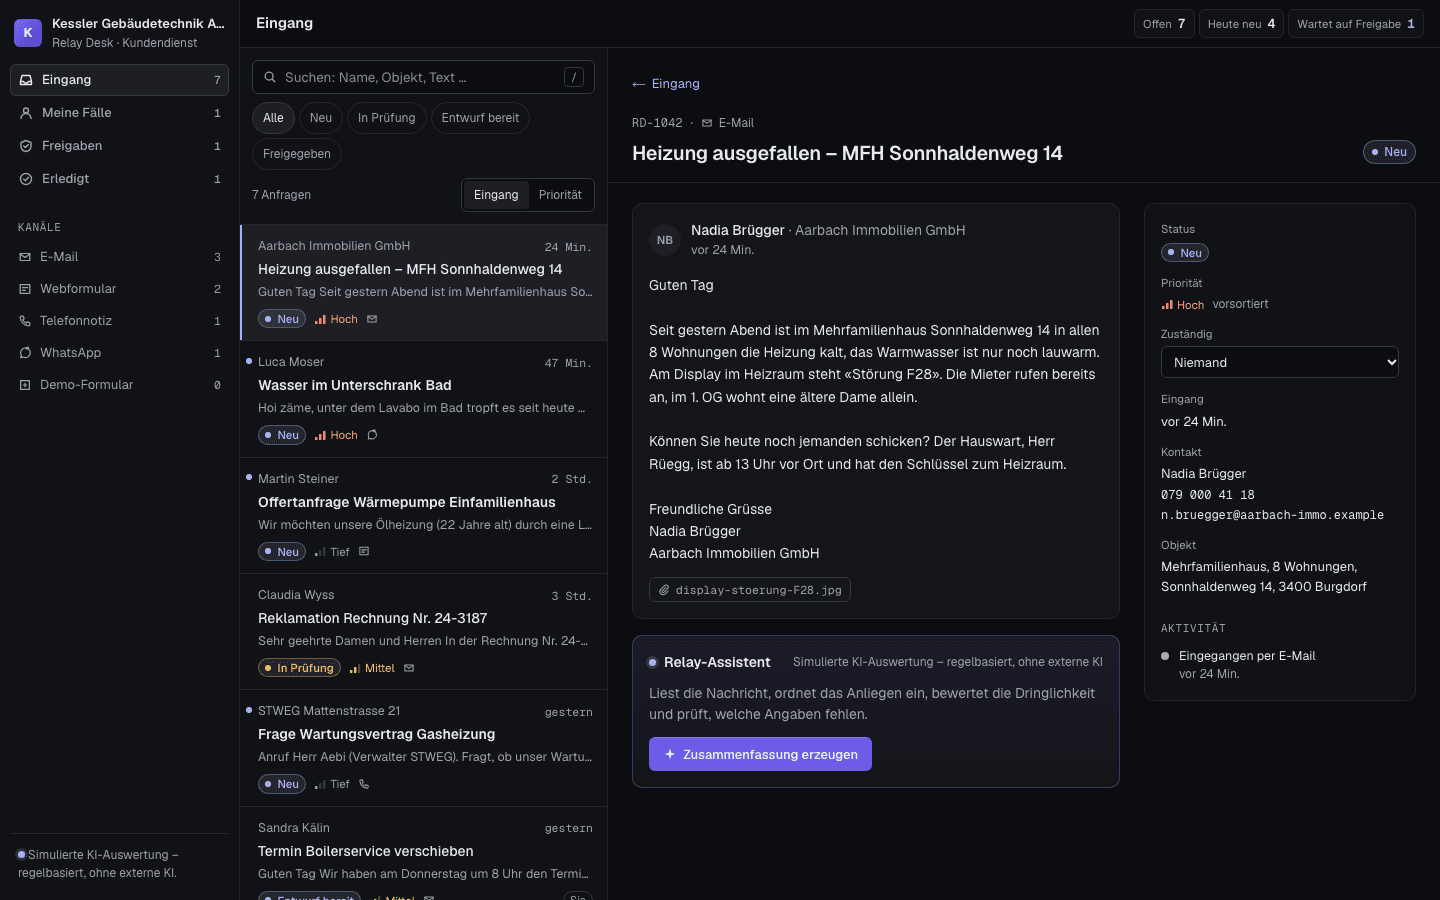Open Reklamation Rechnung Nr. 24-3187 request

tap(424, 632)
